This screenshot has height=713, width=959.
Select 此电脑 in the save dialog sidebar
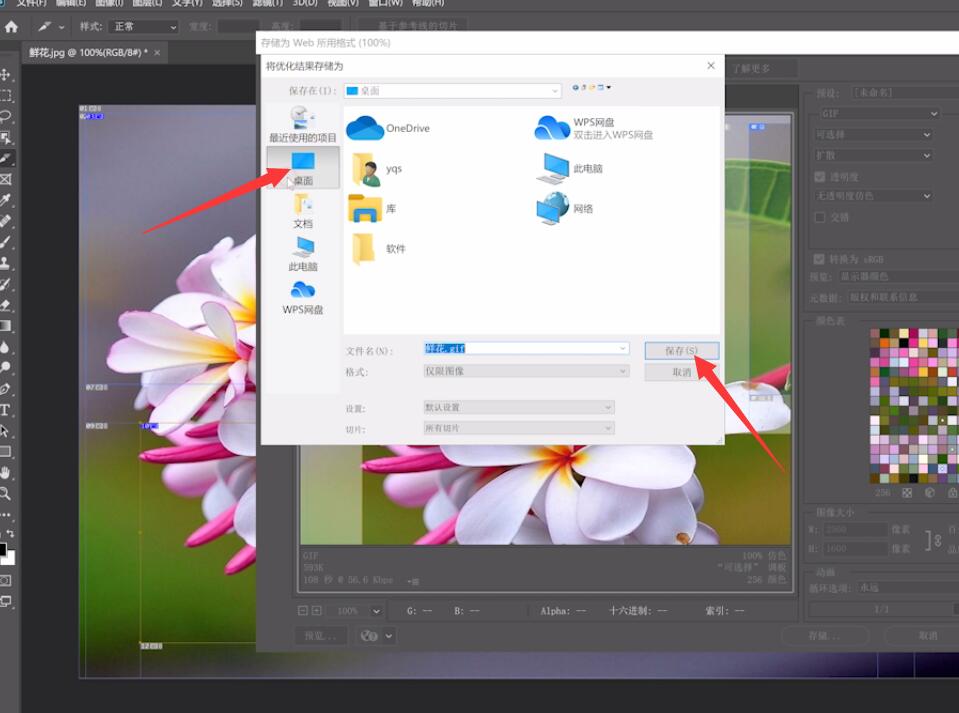303,254
